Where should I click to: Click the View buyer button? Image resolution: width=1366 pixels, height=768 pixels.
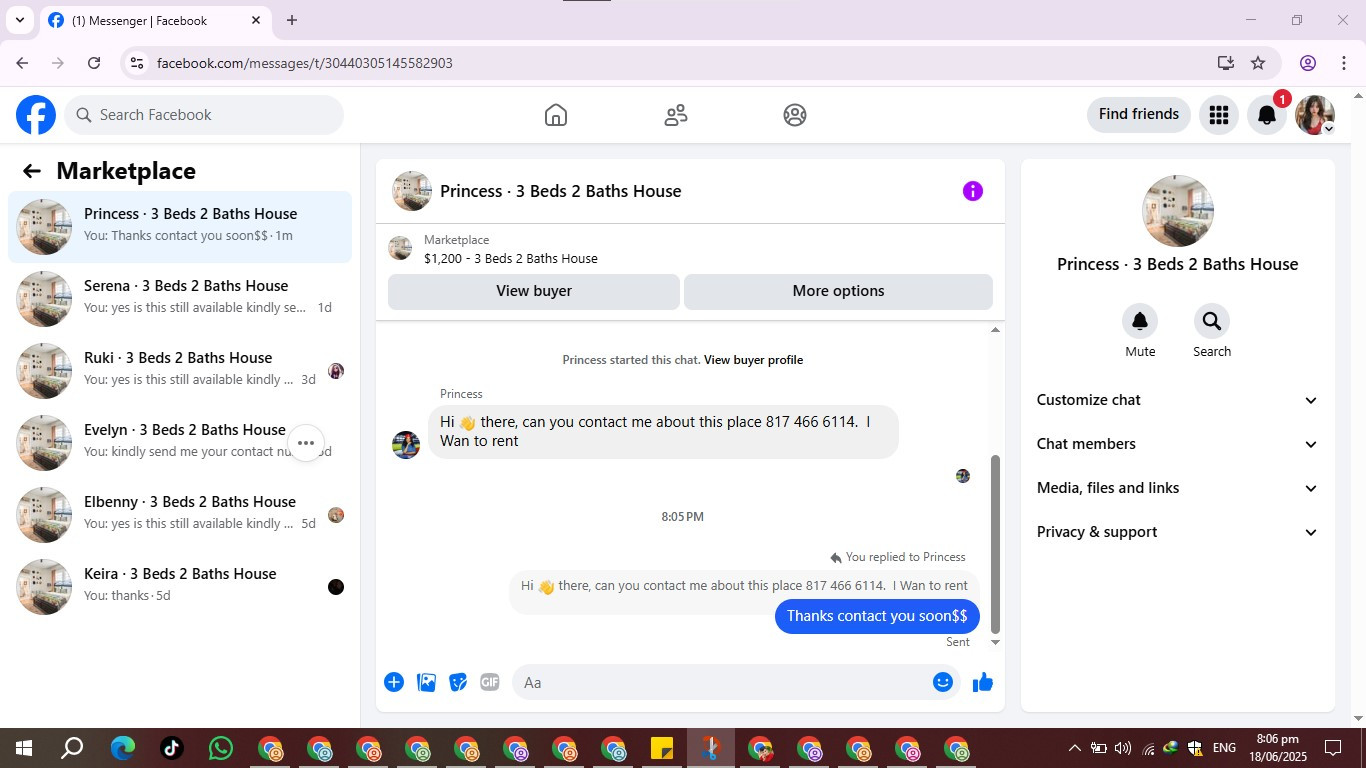534,291
